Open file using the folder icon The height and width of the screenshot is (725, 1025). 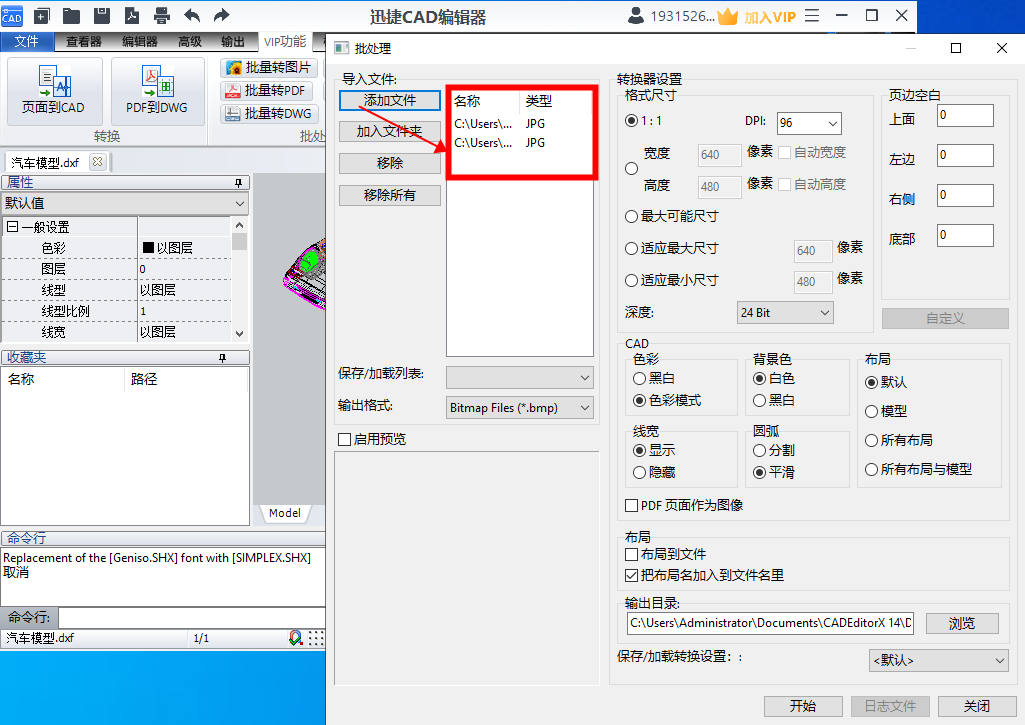point(71,16)
